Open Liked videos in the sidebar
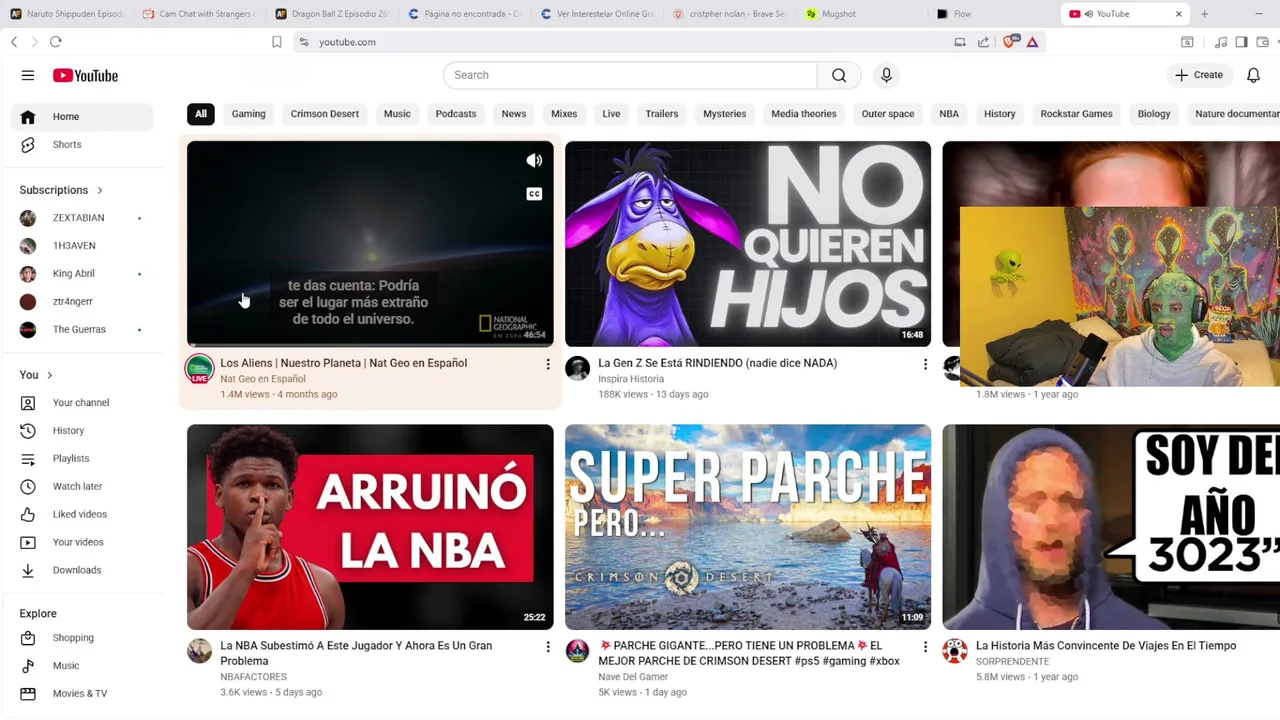 pyautogui.click(x=83, y=514)
